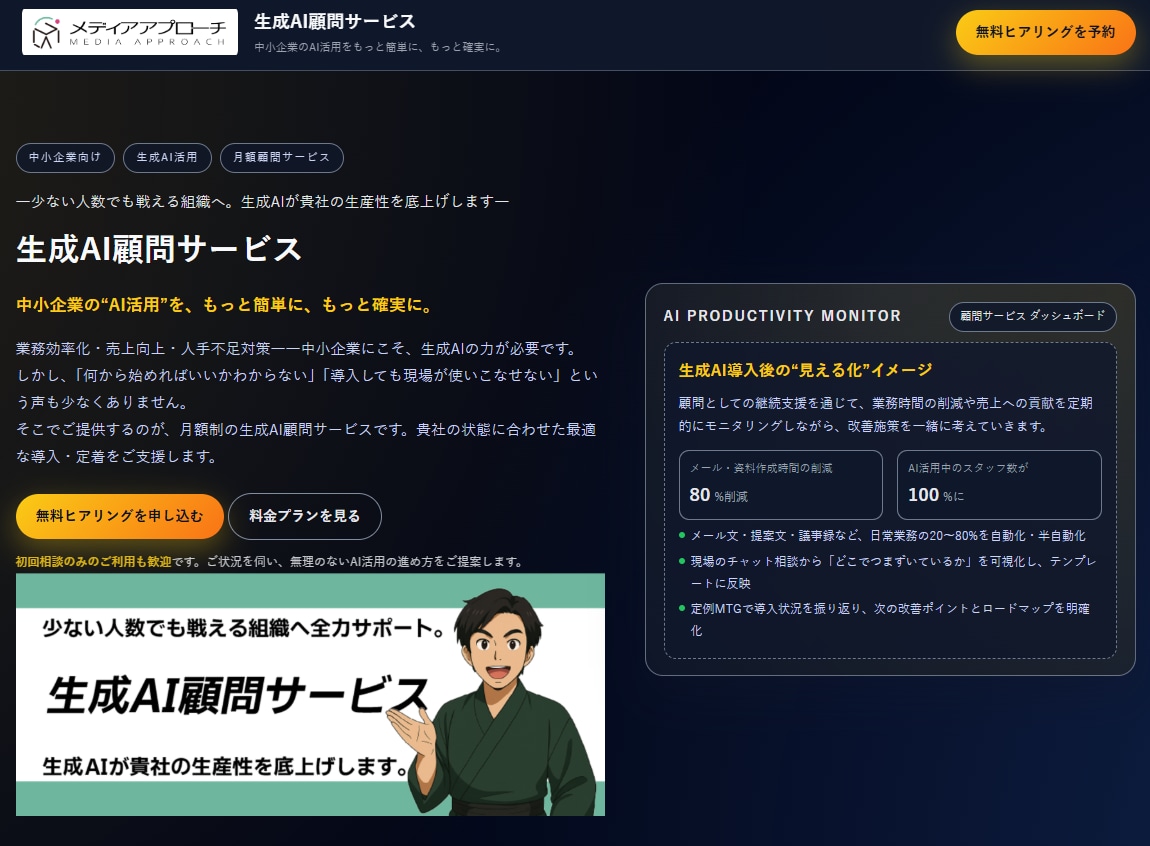Image resolution: width=1150 pixels, height=846 pixels.
Task: Click the 無料ヒアリングを予約 header button
Action: point(1045,32)
